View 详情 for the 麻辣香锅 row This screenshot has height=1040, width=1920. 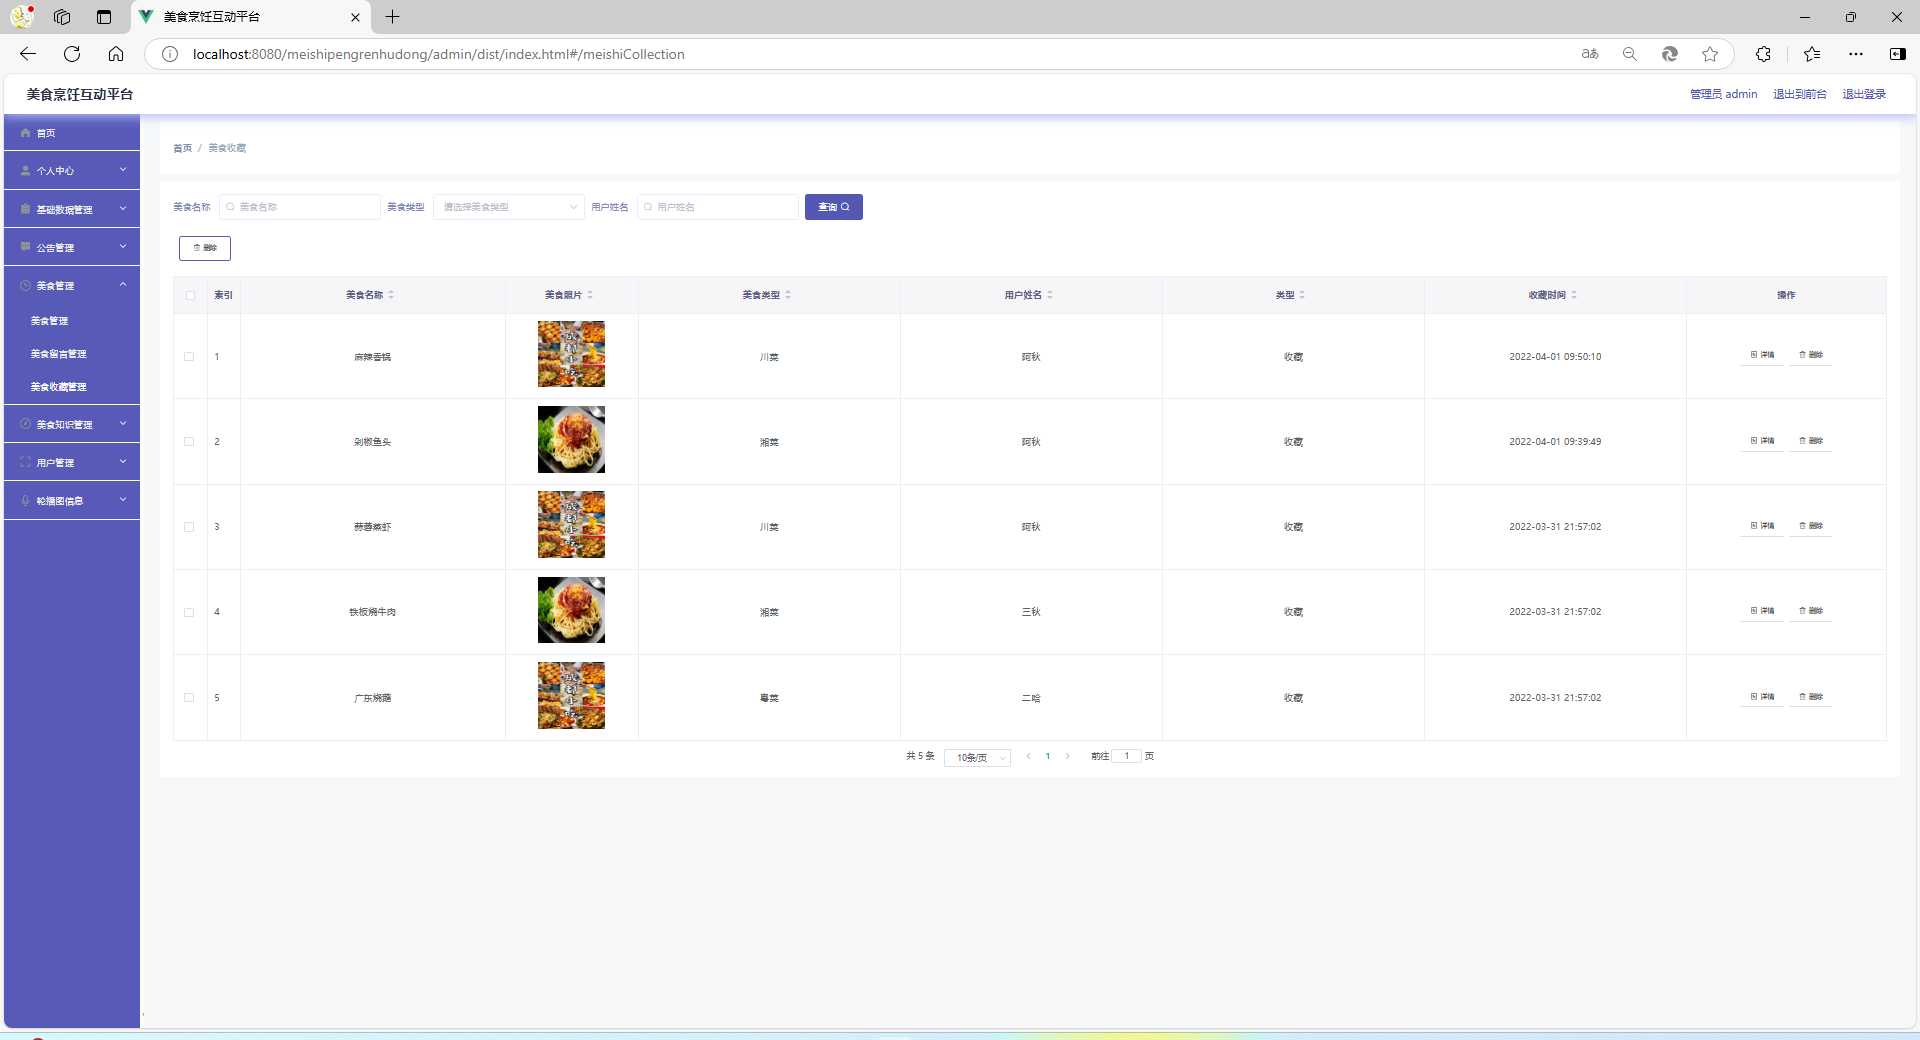pyautogui.click(x=1762, y=355)
